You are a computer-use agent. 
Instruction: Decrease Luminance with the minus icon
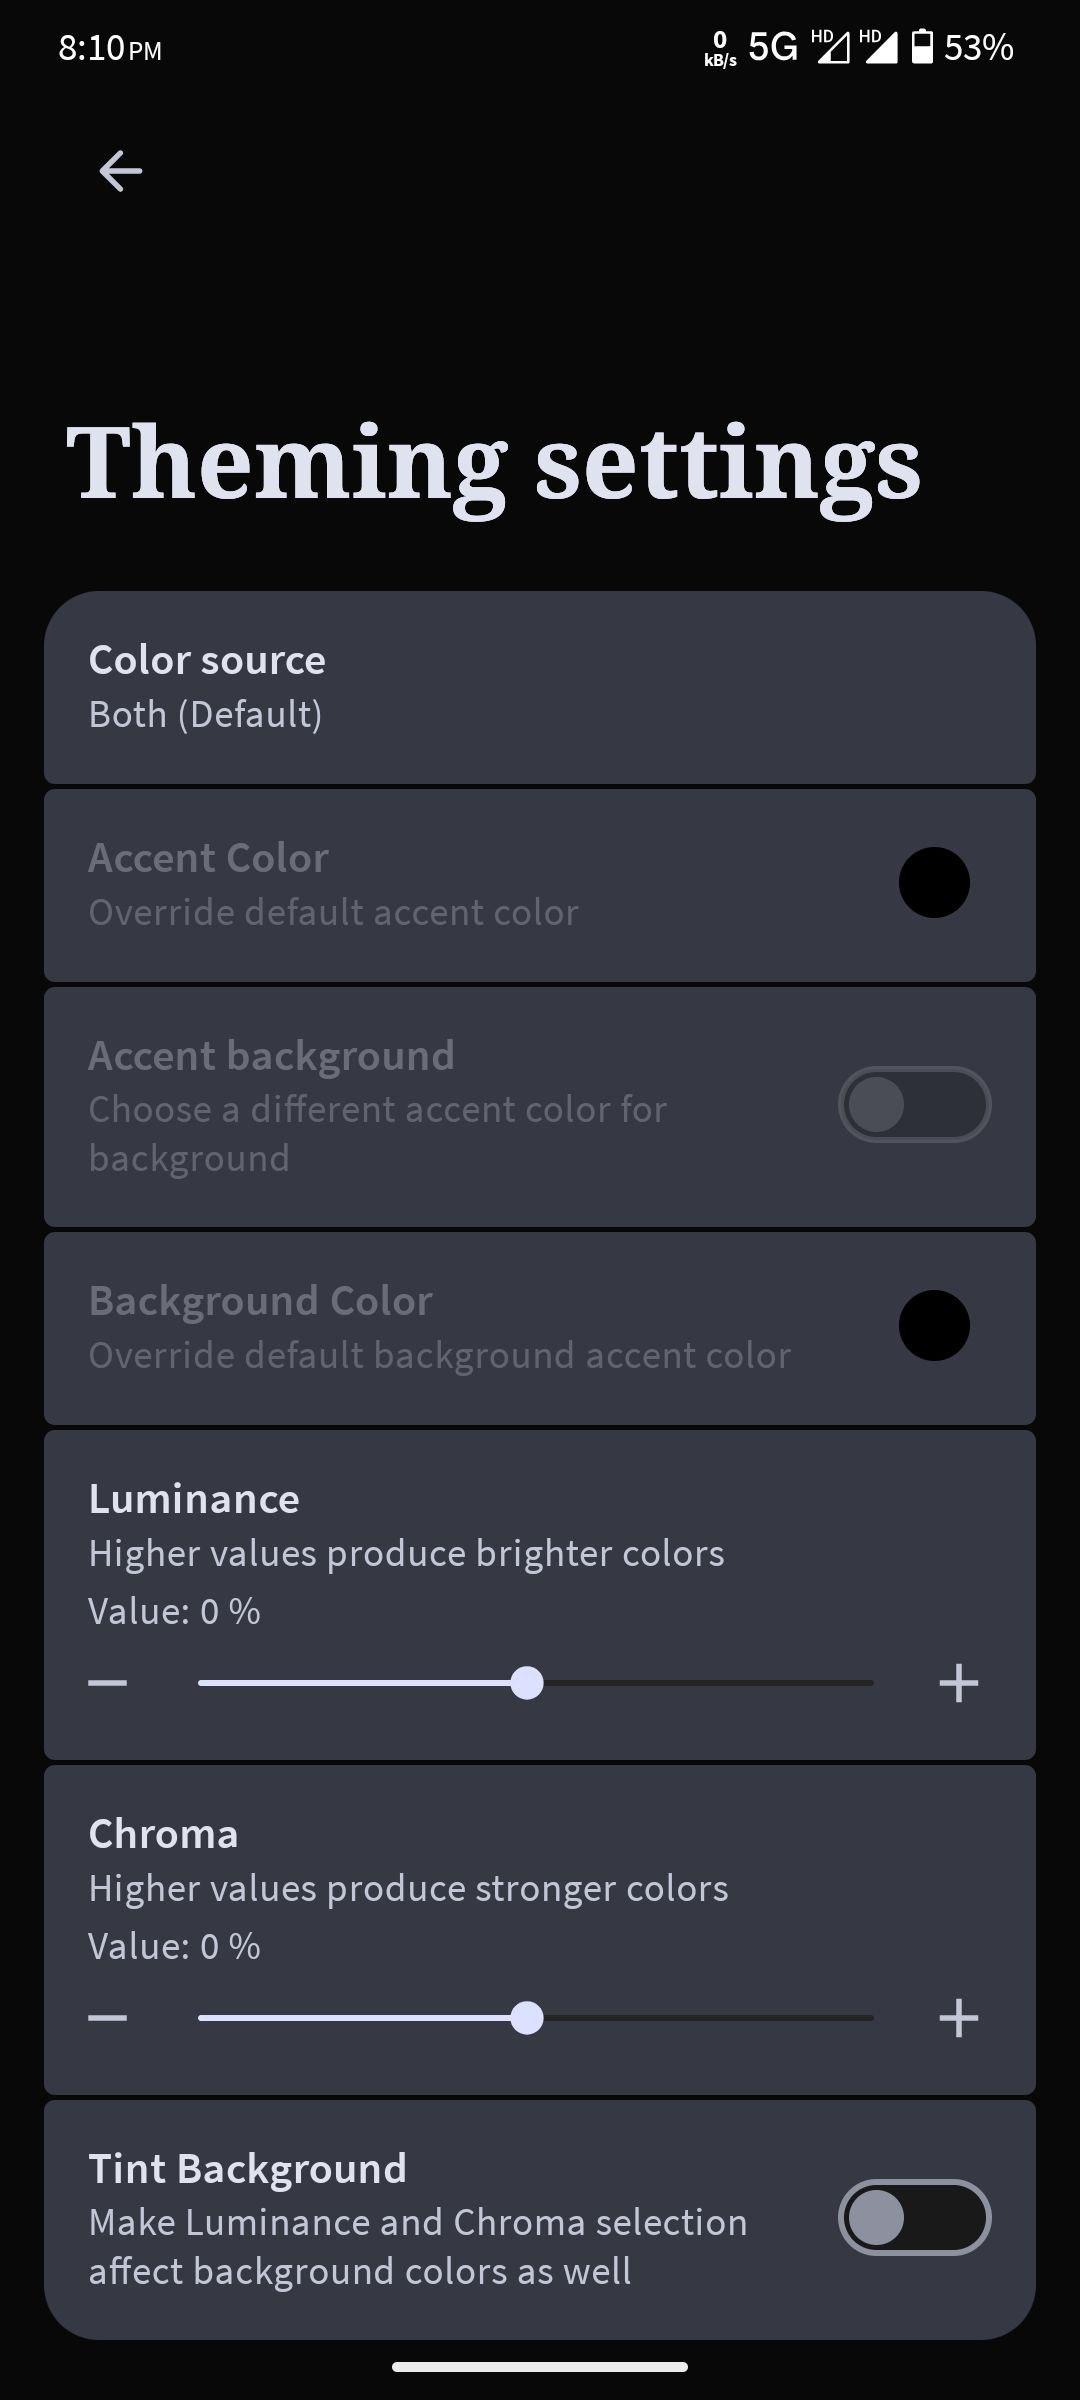(x=108, y=1683)
